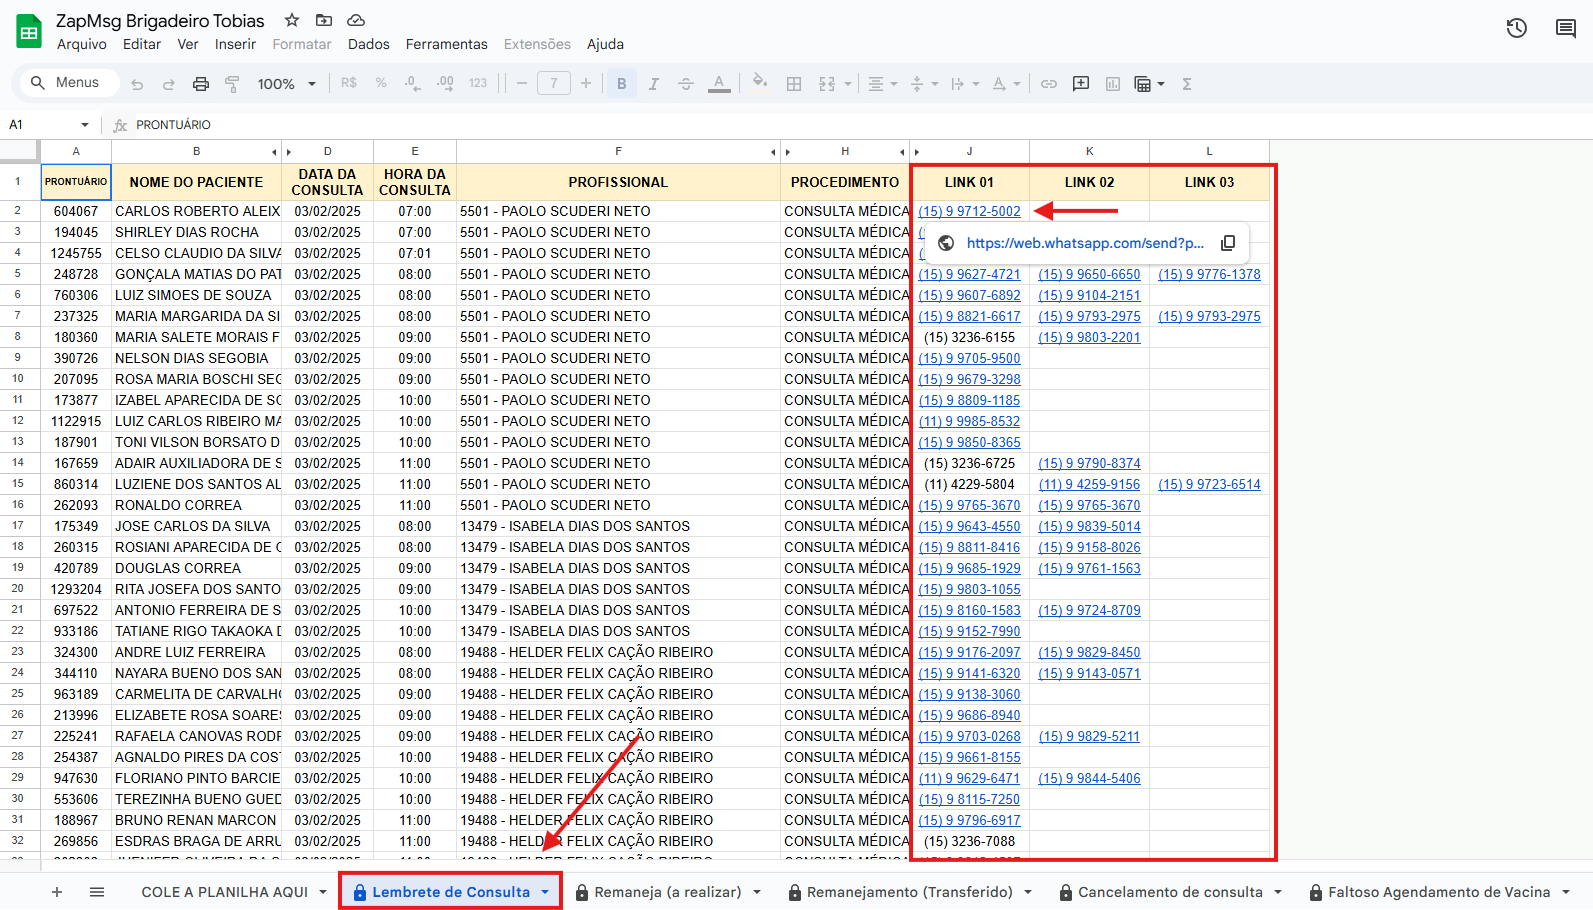Open version history clock icon
The height and width of the screenshot is (910, 1593).
click(x=1516, y=28)
